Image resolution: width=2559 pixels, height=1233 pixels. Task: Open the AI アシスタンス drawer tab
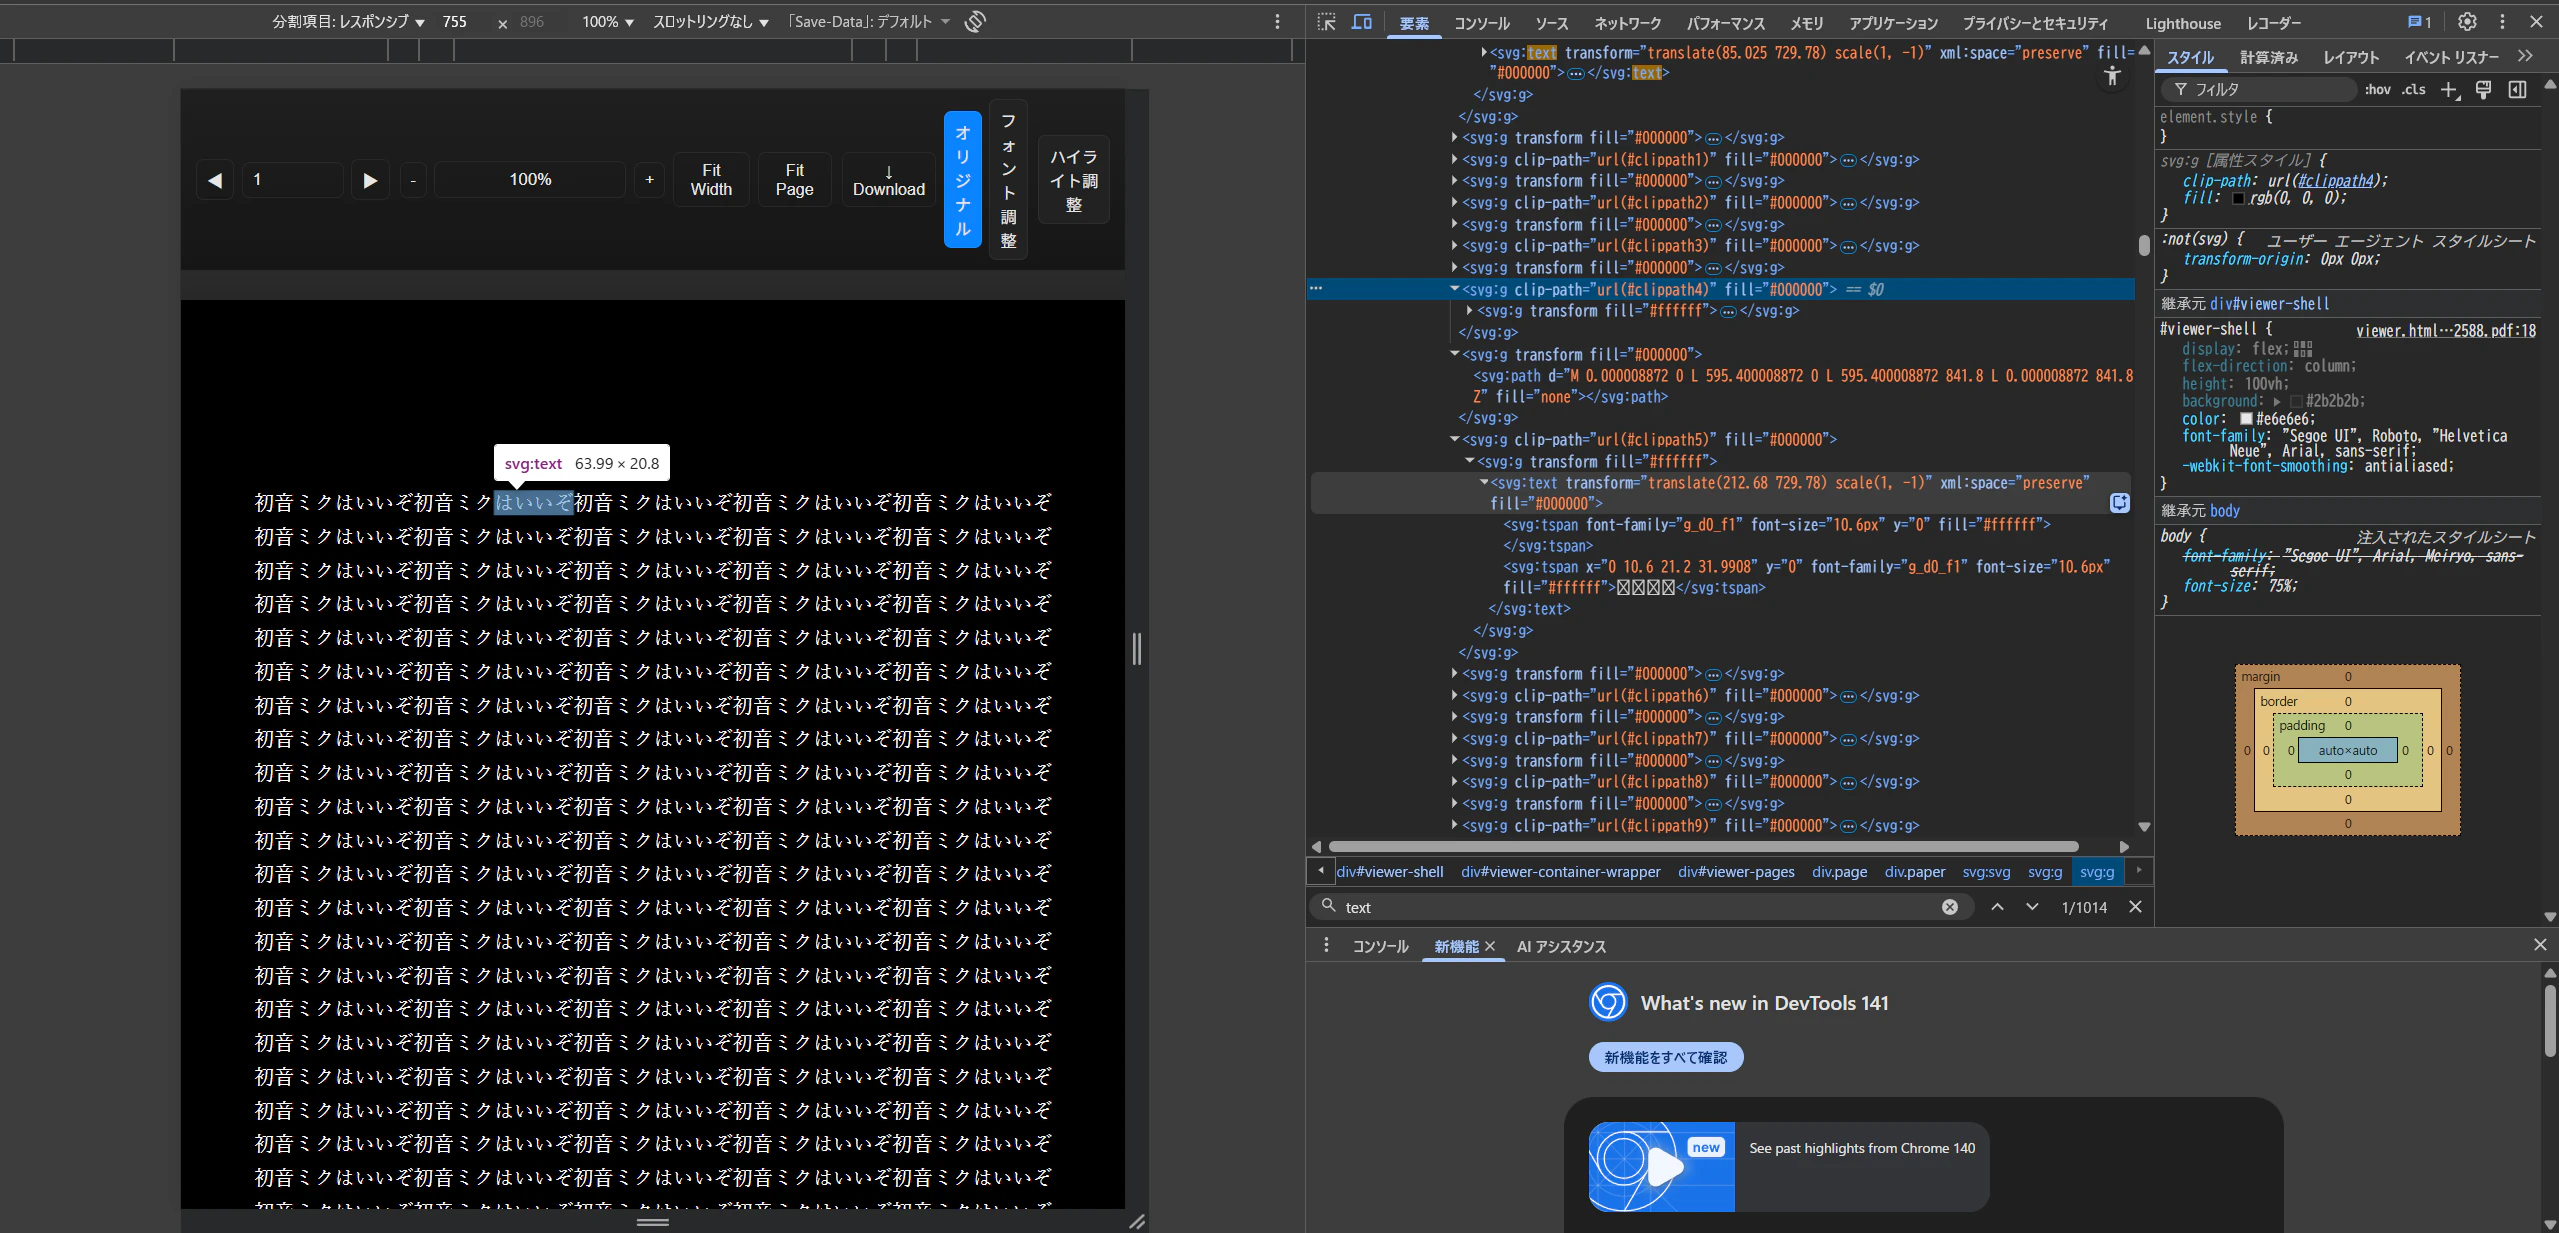(x=1561, y=946)
